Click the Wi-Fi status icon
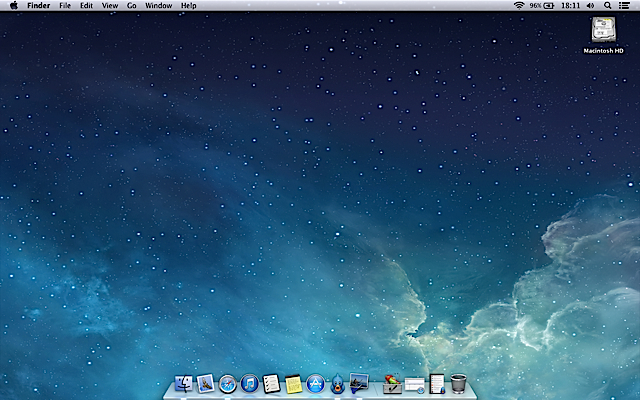 pos(519,5)
